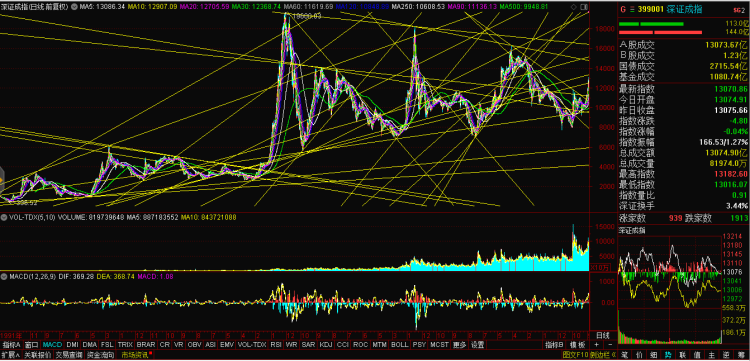Select the 笔 tick-detail icon
750x361 pixels.
[x=624, y=355]
